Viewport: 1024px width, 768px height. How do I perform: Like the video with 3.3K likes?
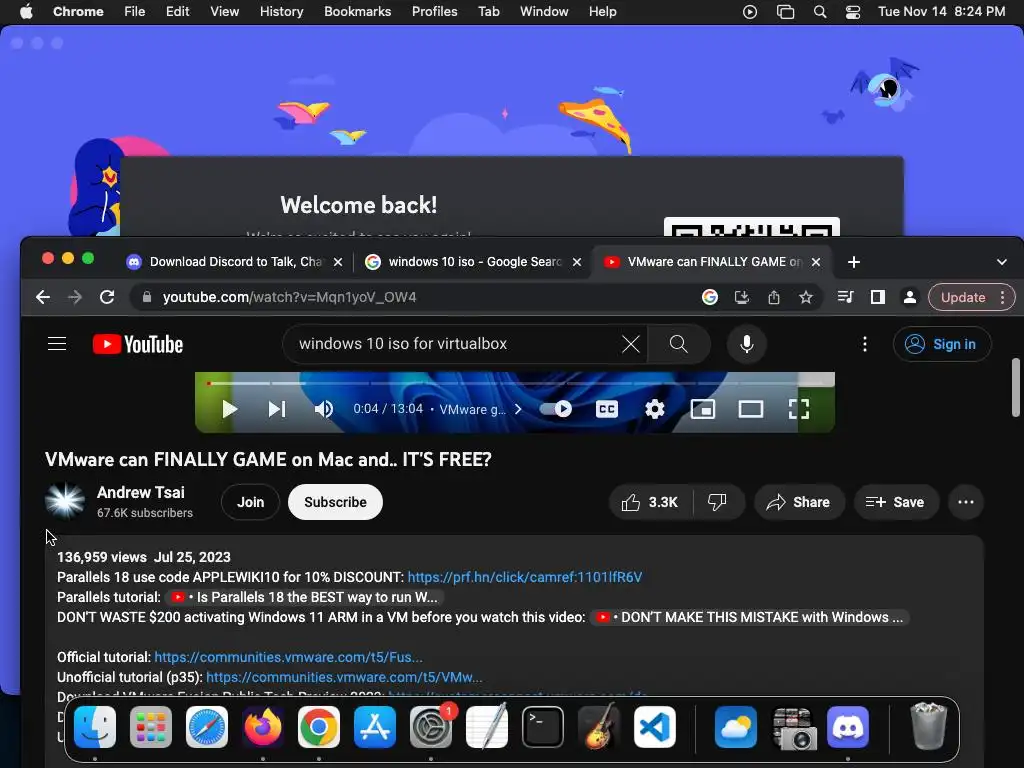click(650, 502)
